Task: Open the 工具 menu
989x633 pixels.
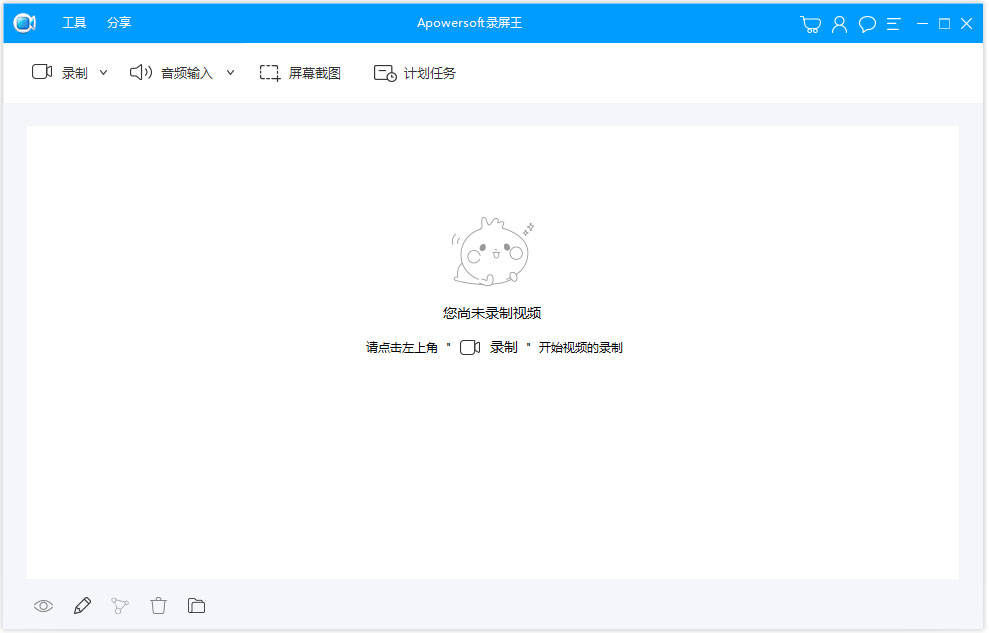Action: coord(73,22)
